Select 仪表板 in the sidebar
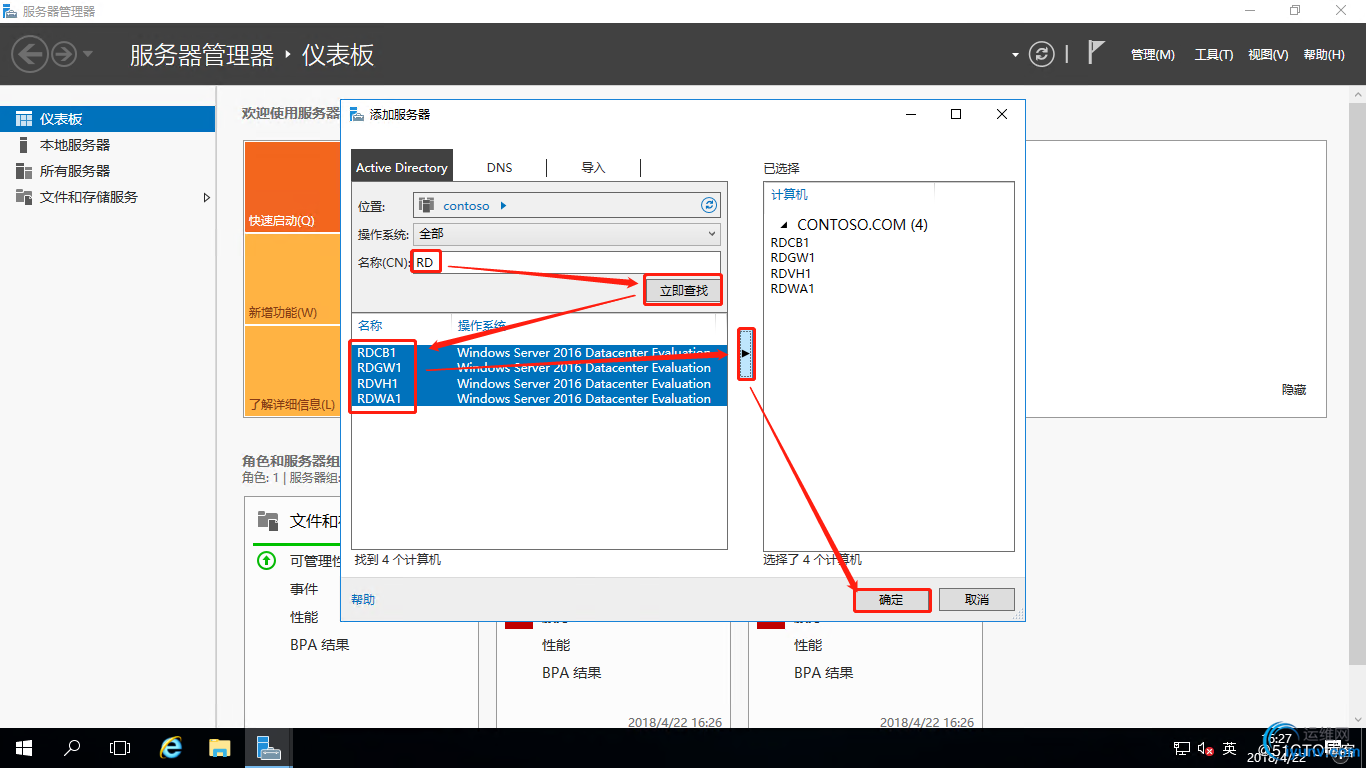 107,119
